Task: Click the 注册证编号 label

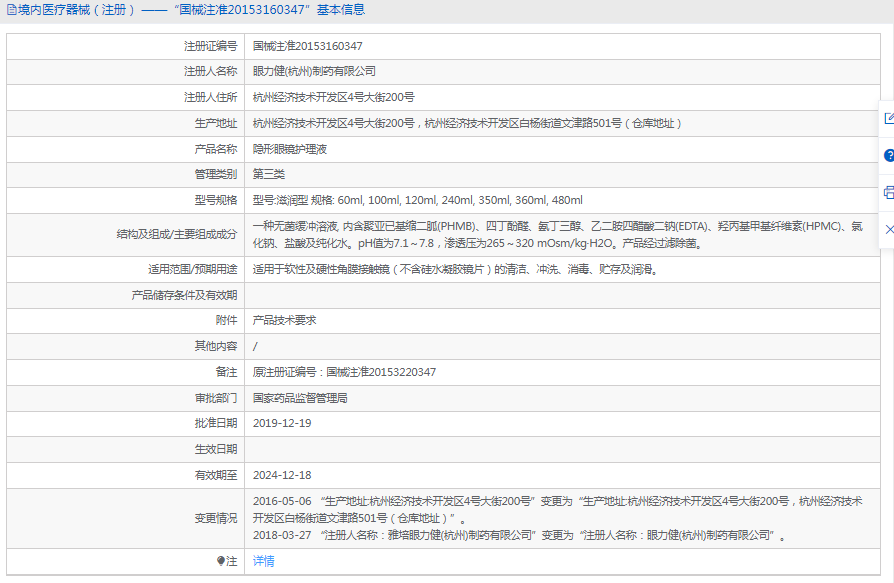Action: [x=210, y=46]
